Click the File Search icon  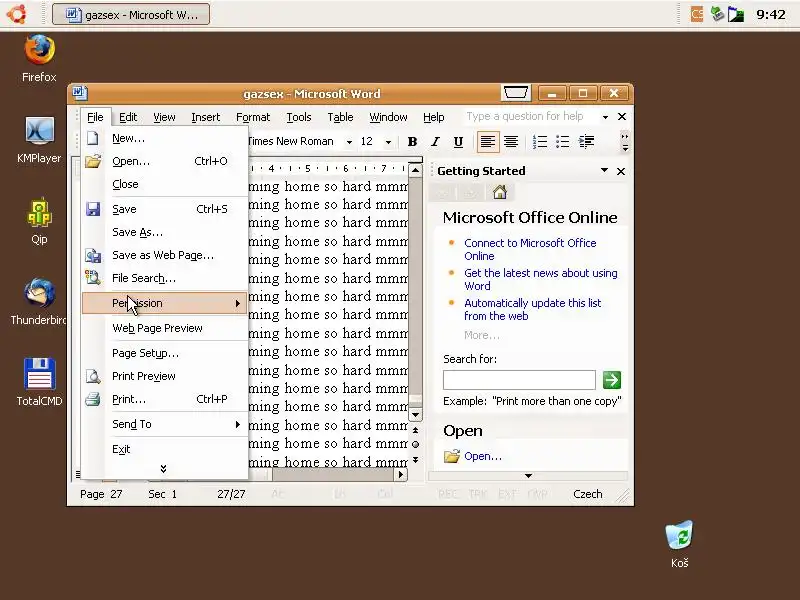pos(93,278)
